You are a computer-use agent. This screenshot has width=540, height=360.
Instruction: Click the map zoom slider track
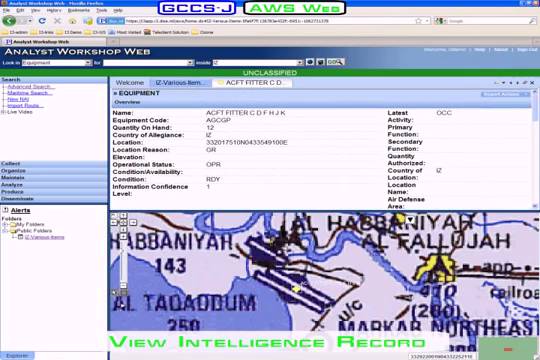point(123,261)
